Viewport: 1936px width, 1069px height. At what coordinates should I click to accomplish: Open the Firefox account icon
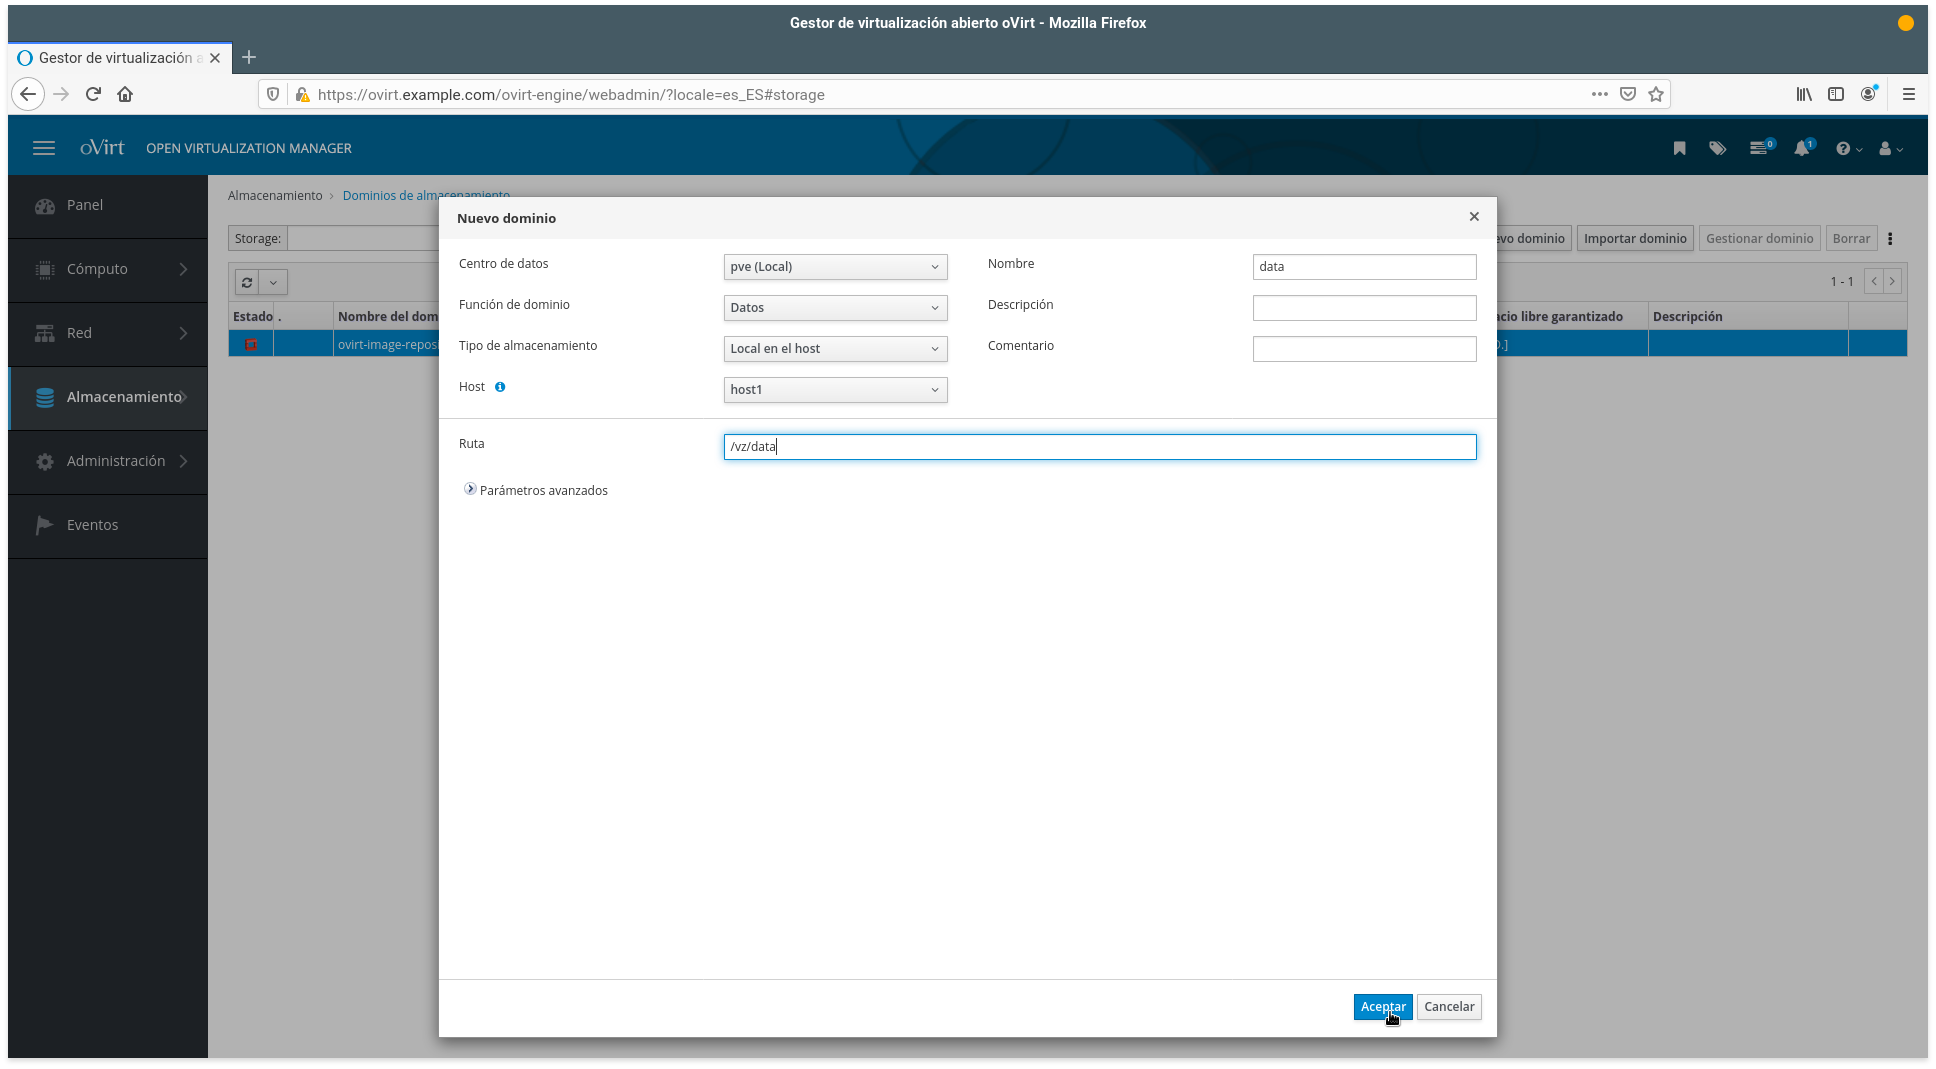pos(1868,94)
